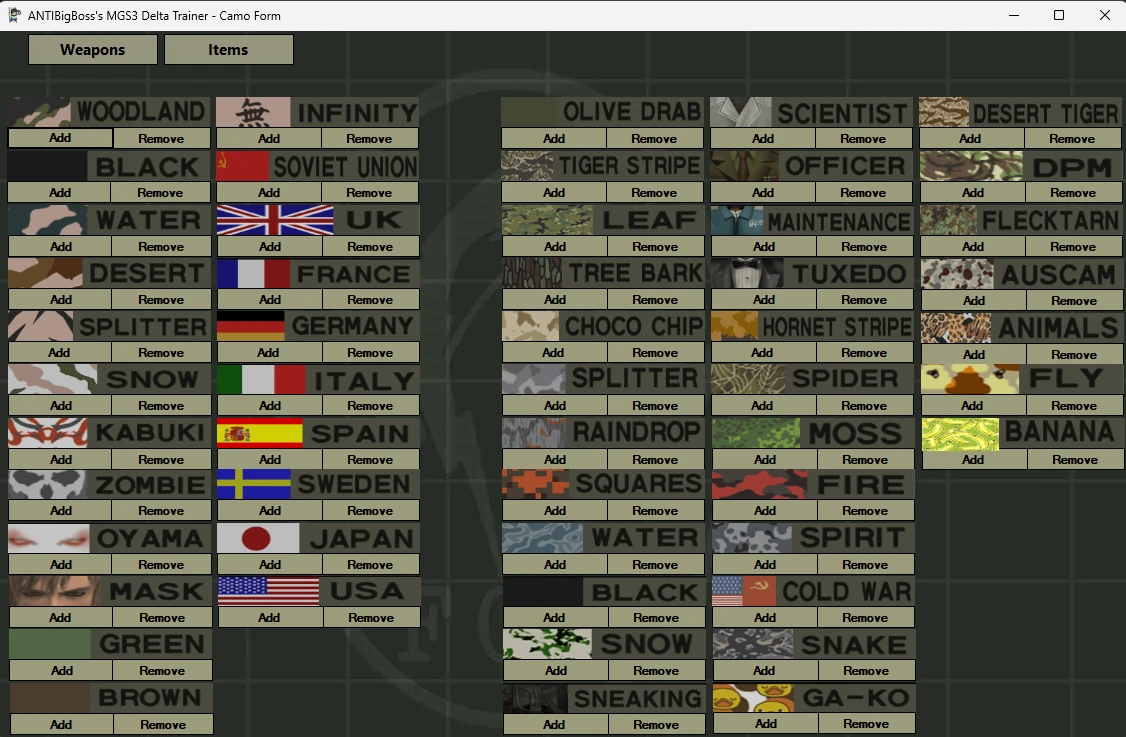Click the Mask face image
This screenshot has height=737, width=1126.
pos(50,591)
